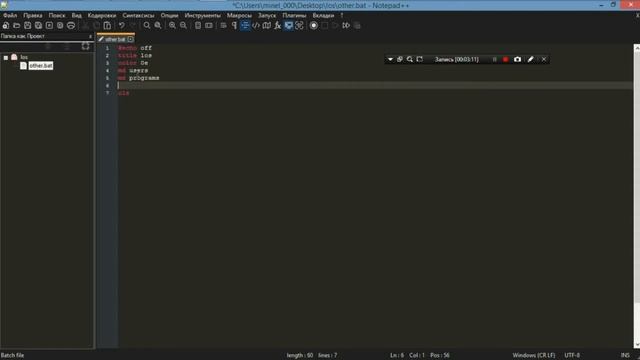Click the Batch file status text
This screenshot has height=360, width=640.
point(13,356)
